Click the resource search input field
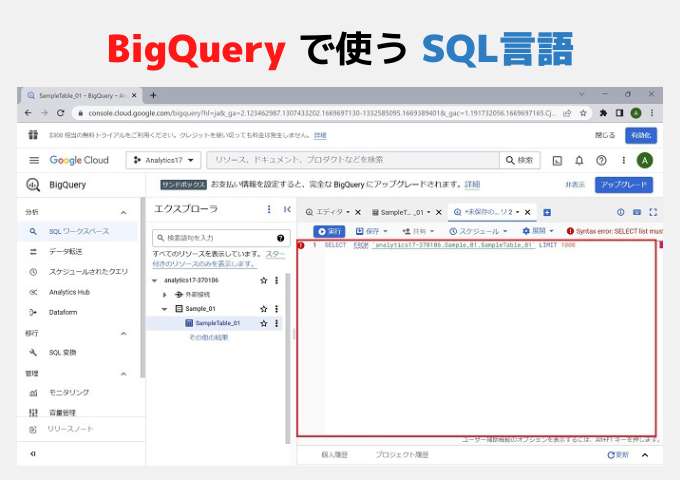 click(353, 160)
